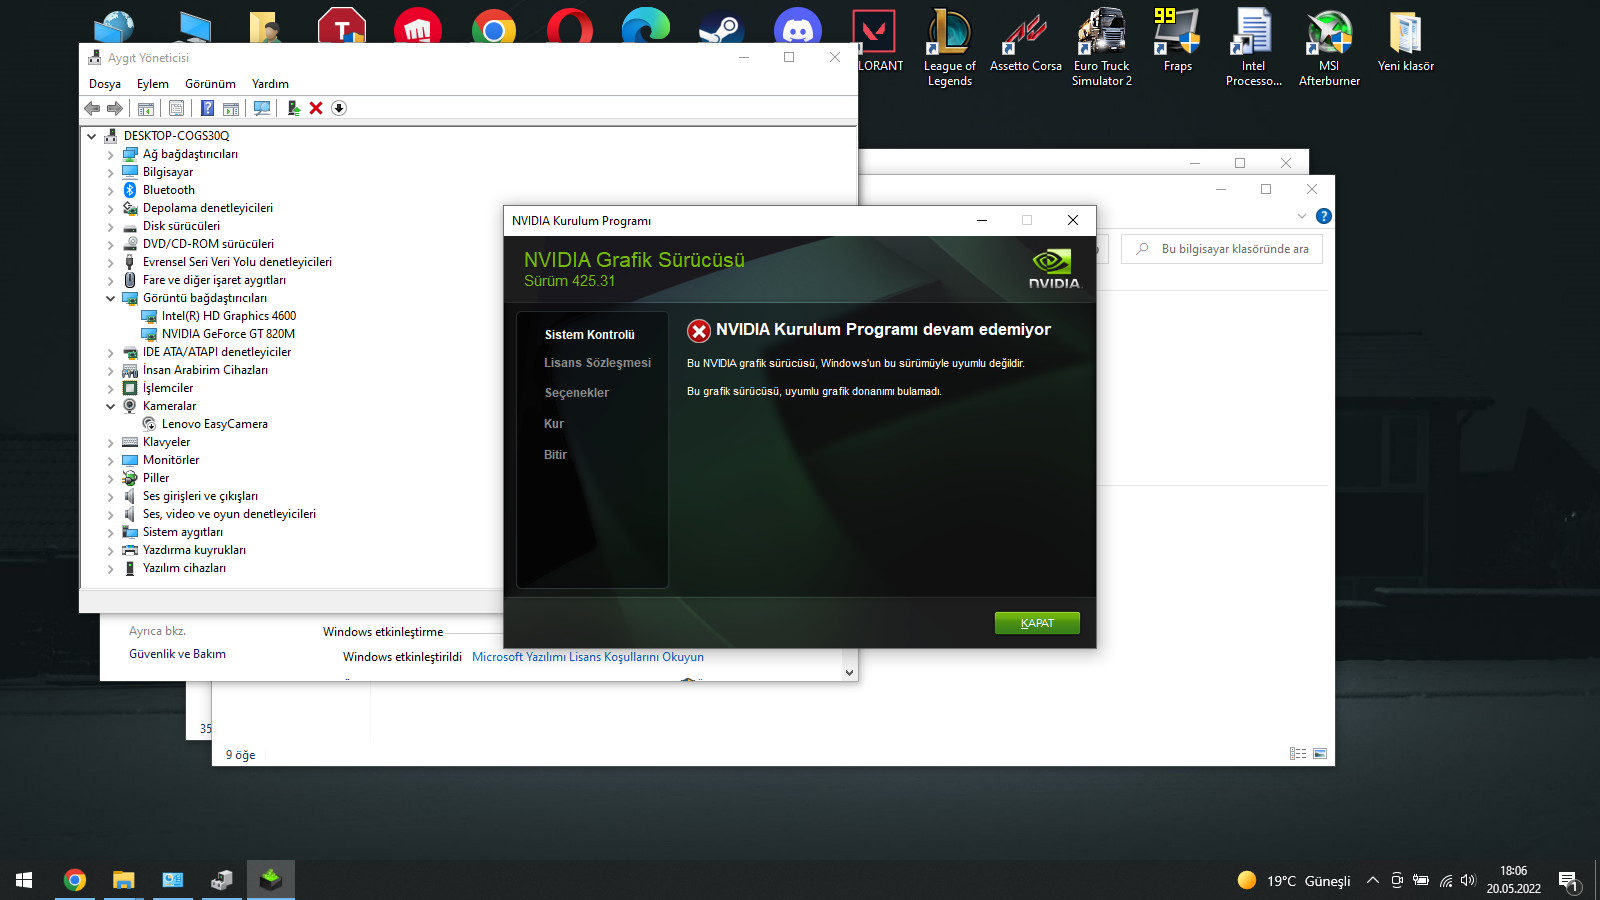Switch Explorer to large icons view
This screenshot has width=1600, height=900.
[1320, 754]
